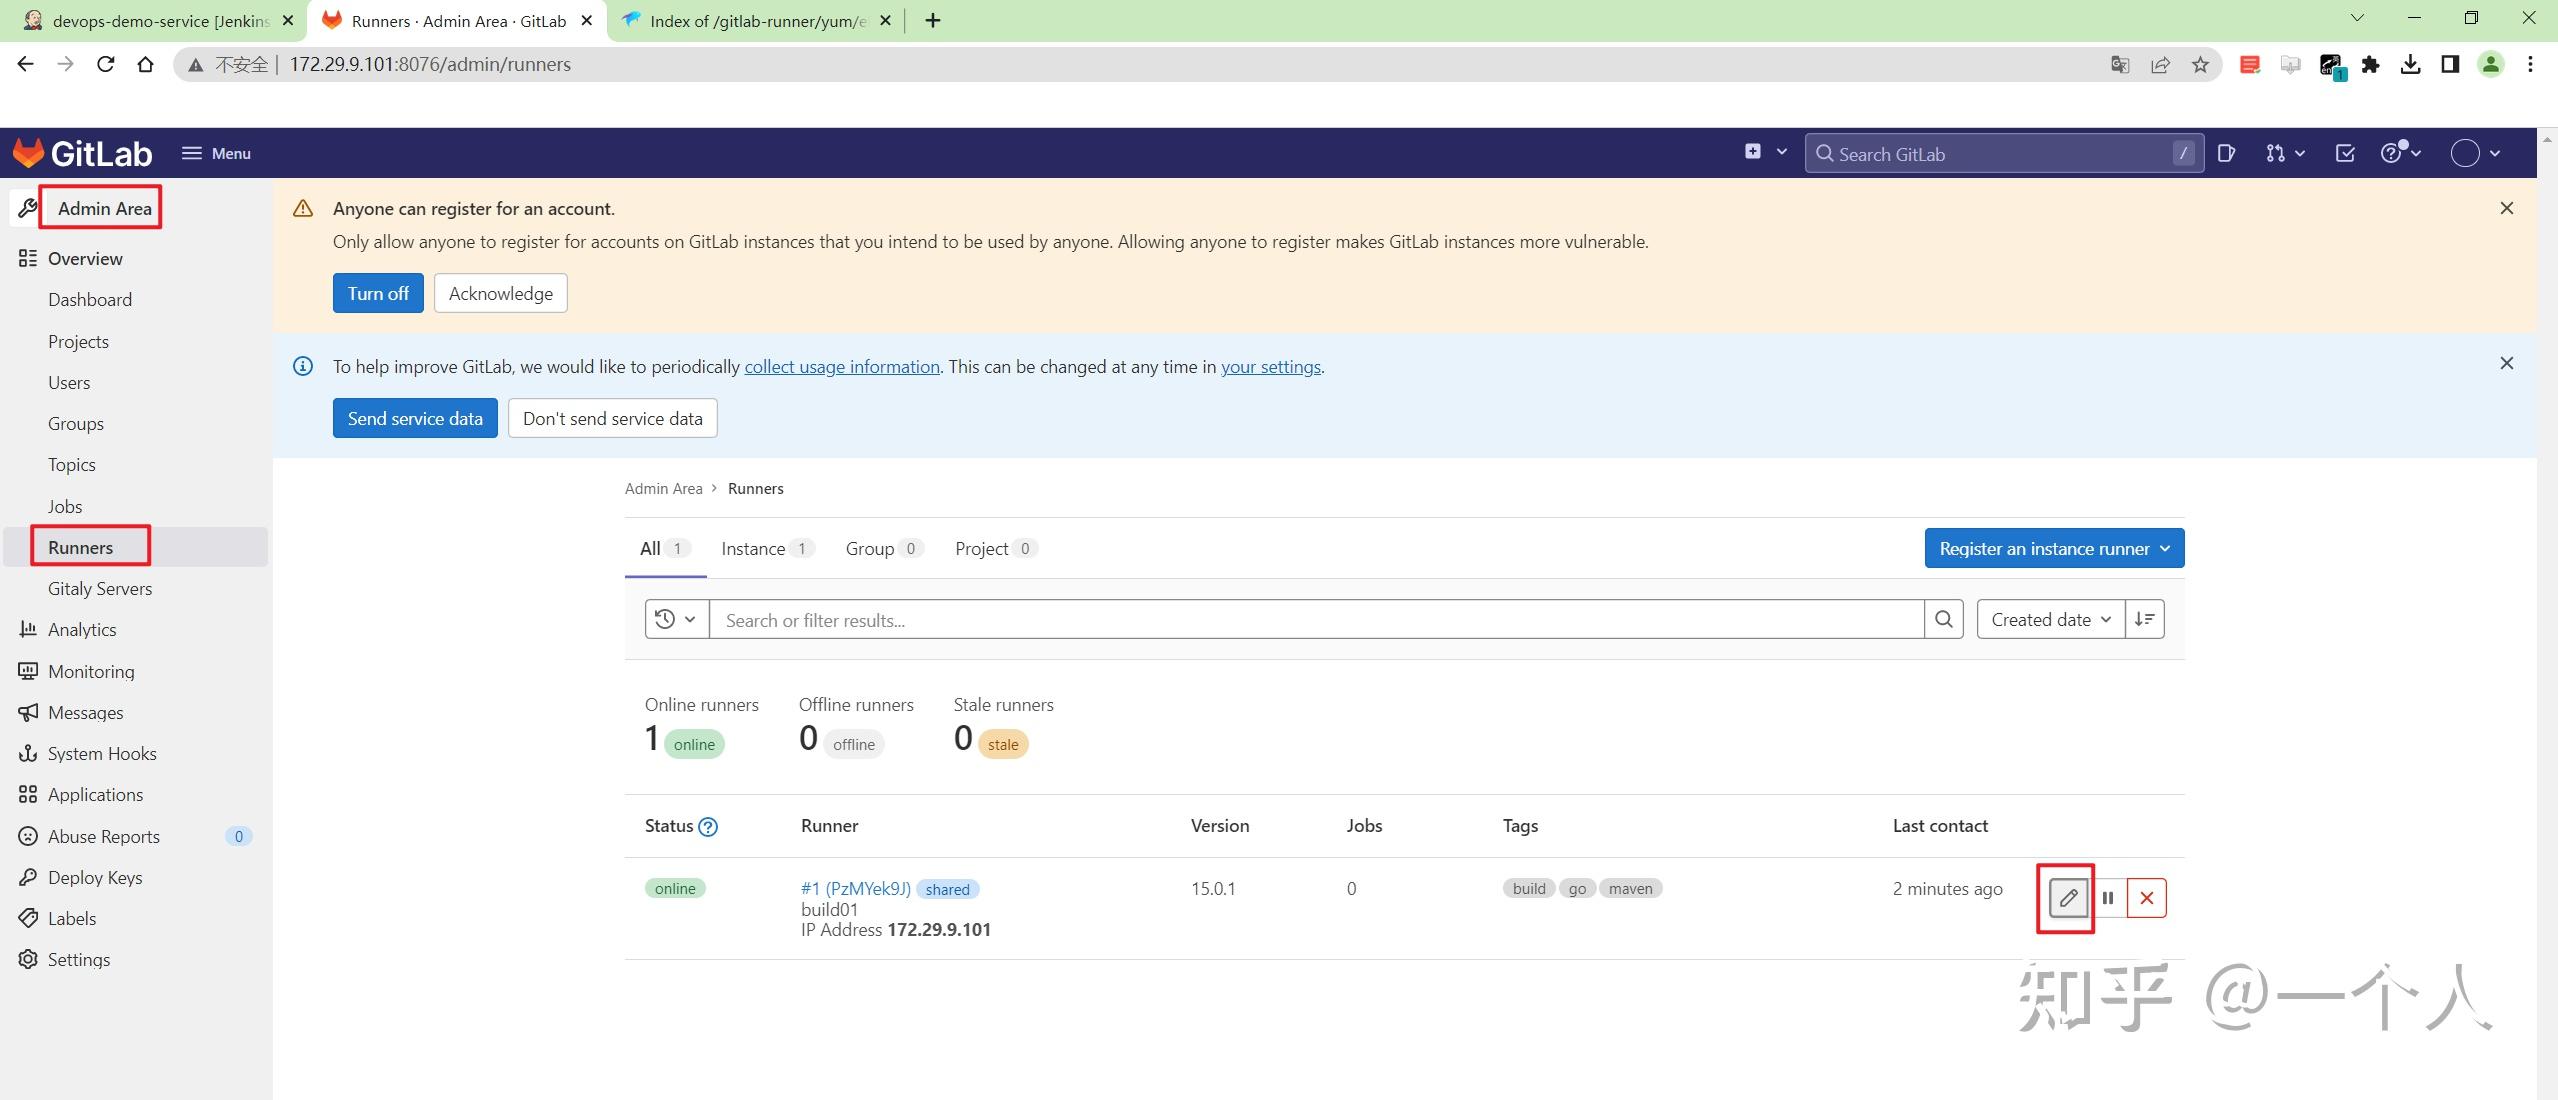Open the Created date sort dropdown
Image resolution: width=2558 pixels, height=1100 pixels.
pyautogui.click(x=2050, y=620)
